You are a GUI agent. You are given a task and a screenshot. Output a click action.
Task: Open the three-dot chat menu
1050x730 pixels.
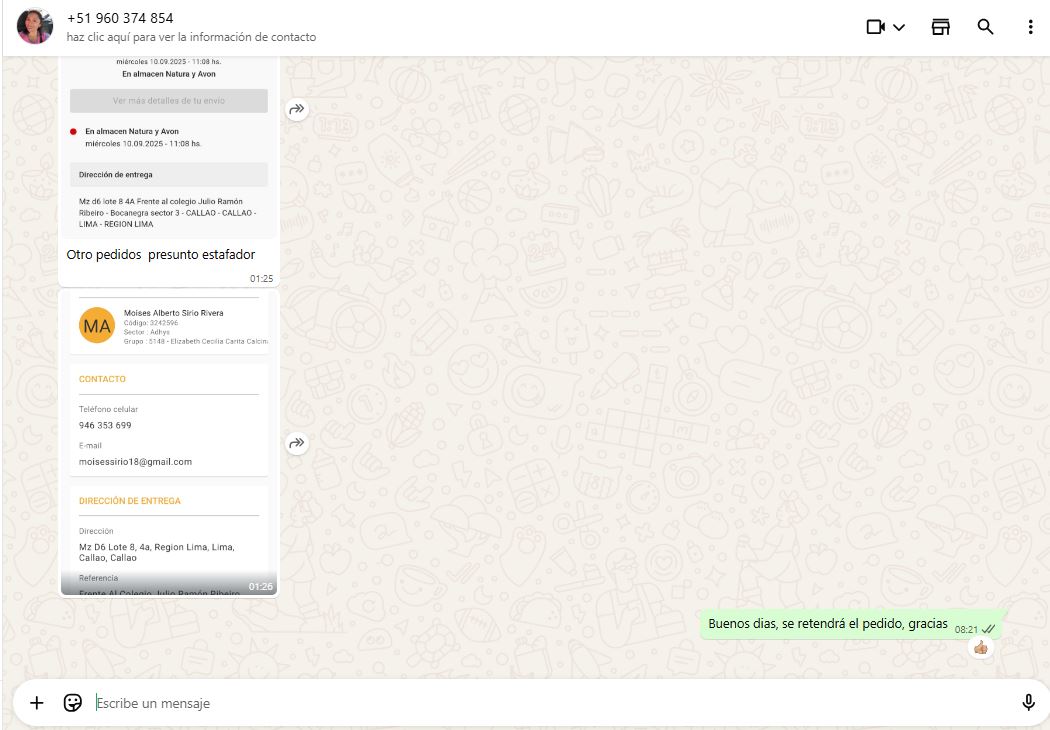[x=1030, y=27]
